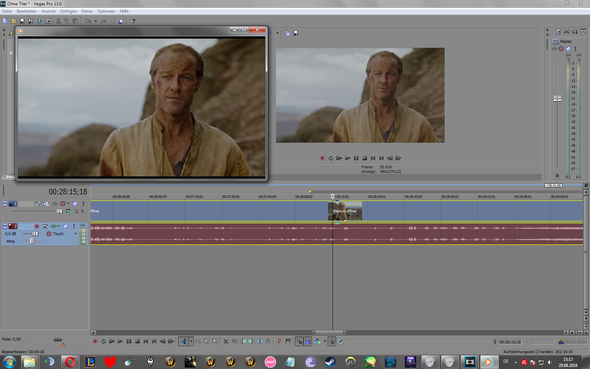Click play in the timeline transport bar
The image size is (590, 369).
120,342
